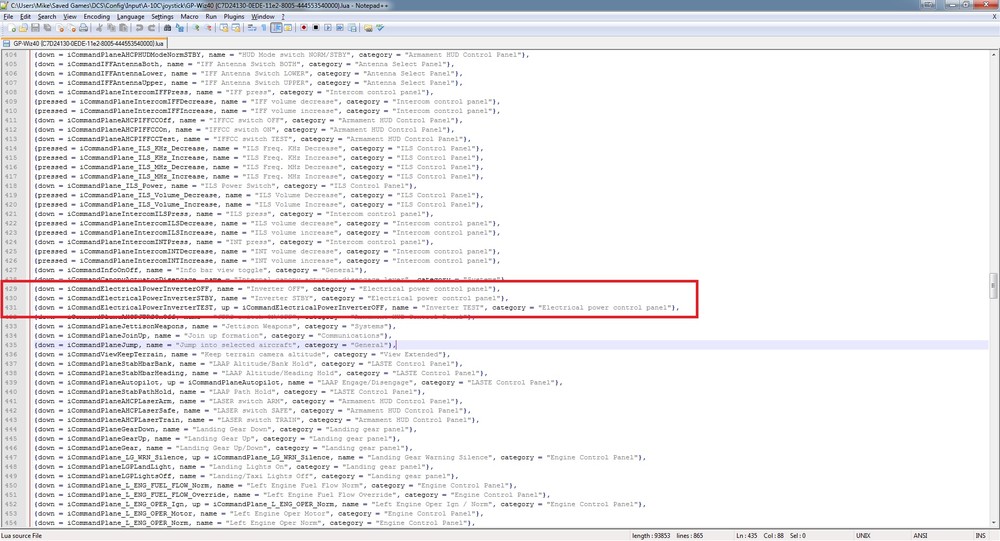This screenshot has width=1000, height=541.
Task: Click the 'length : 93853' status entry
Action: 651,536
